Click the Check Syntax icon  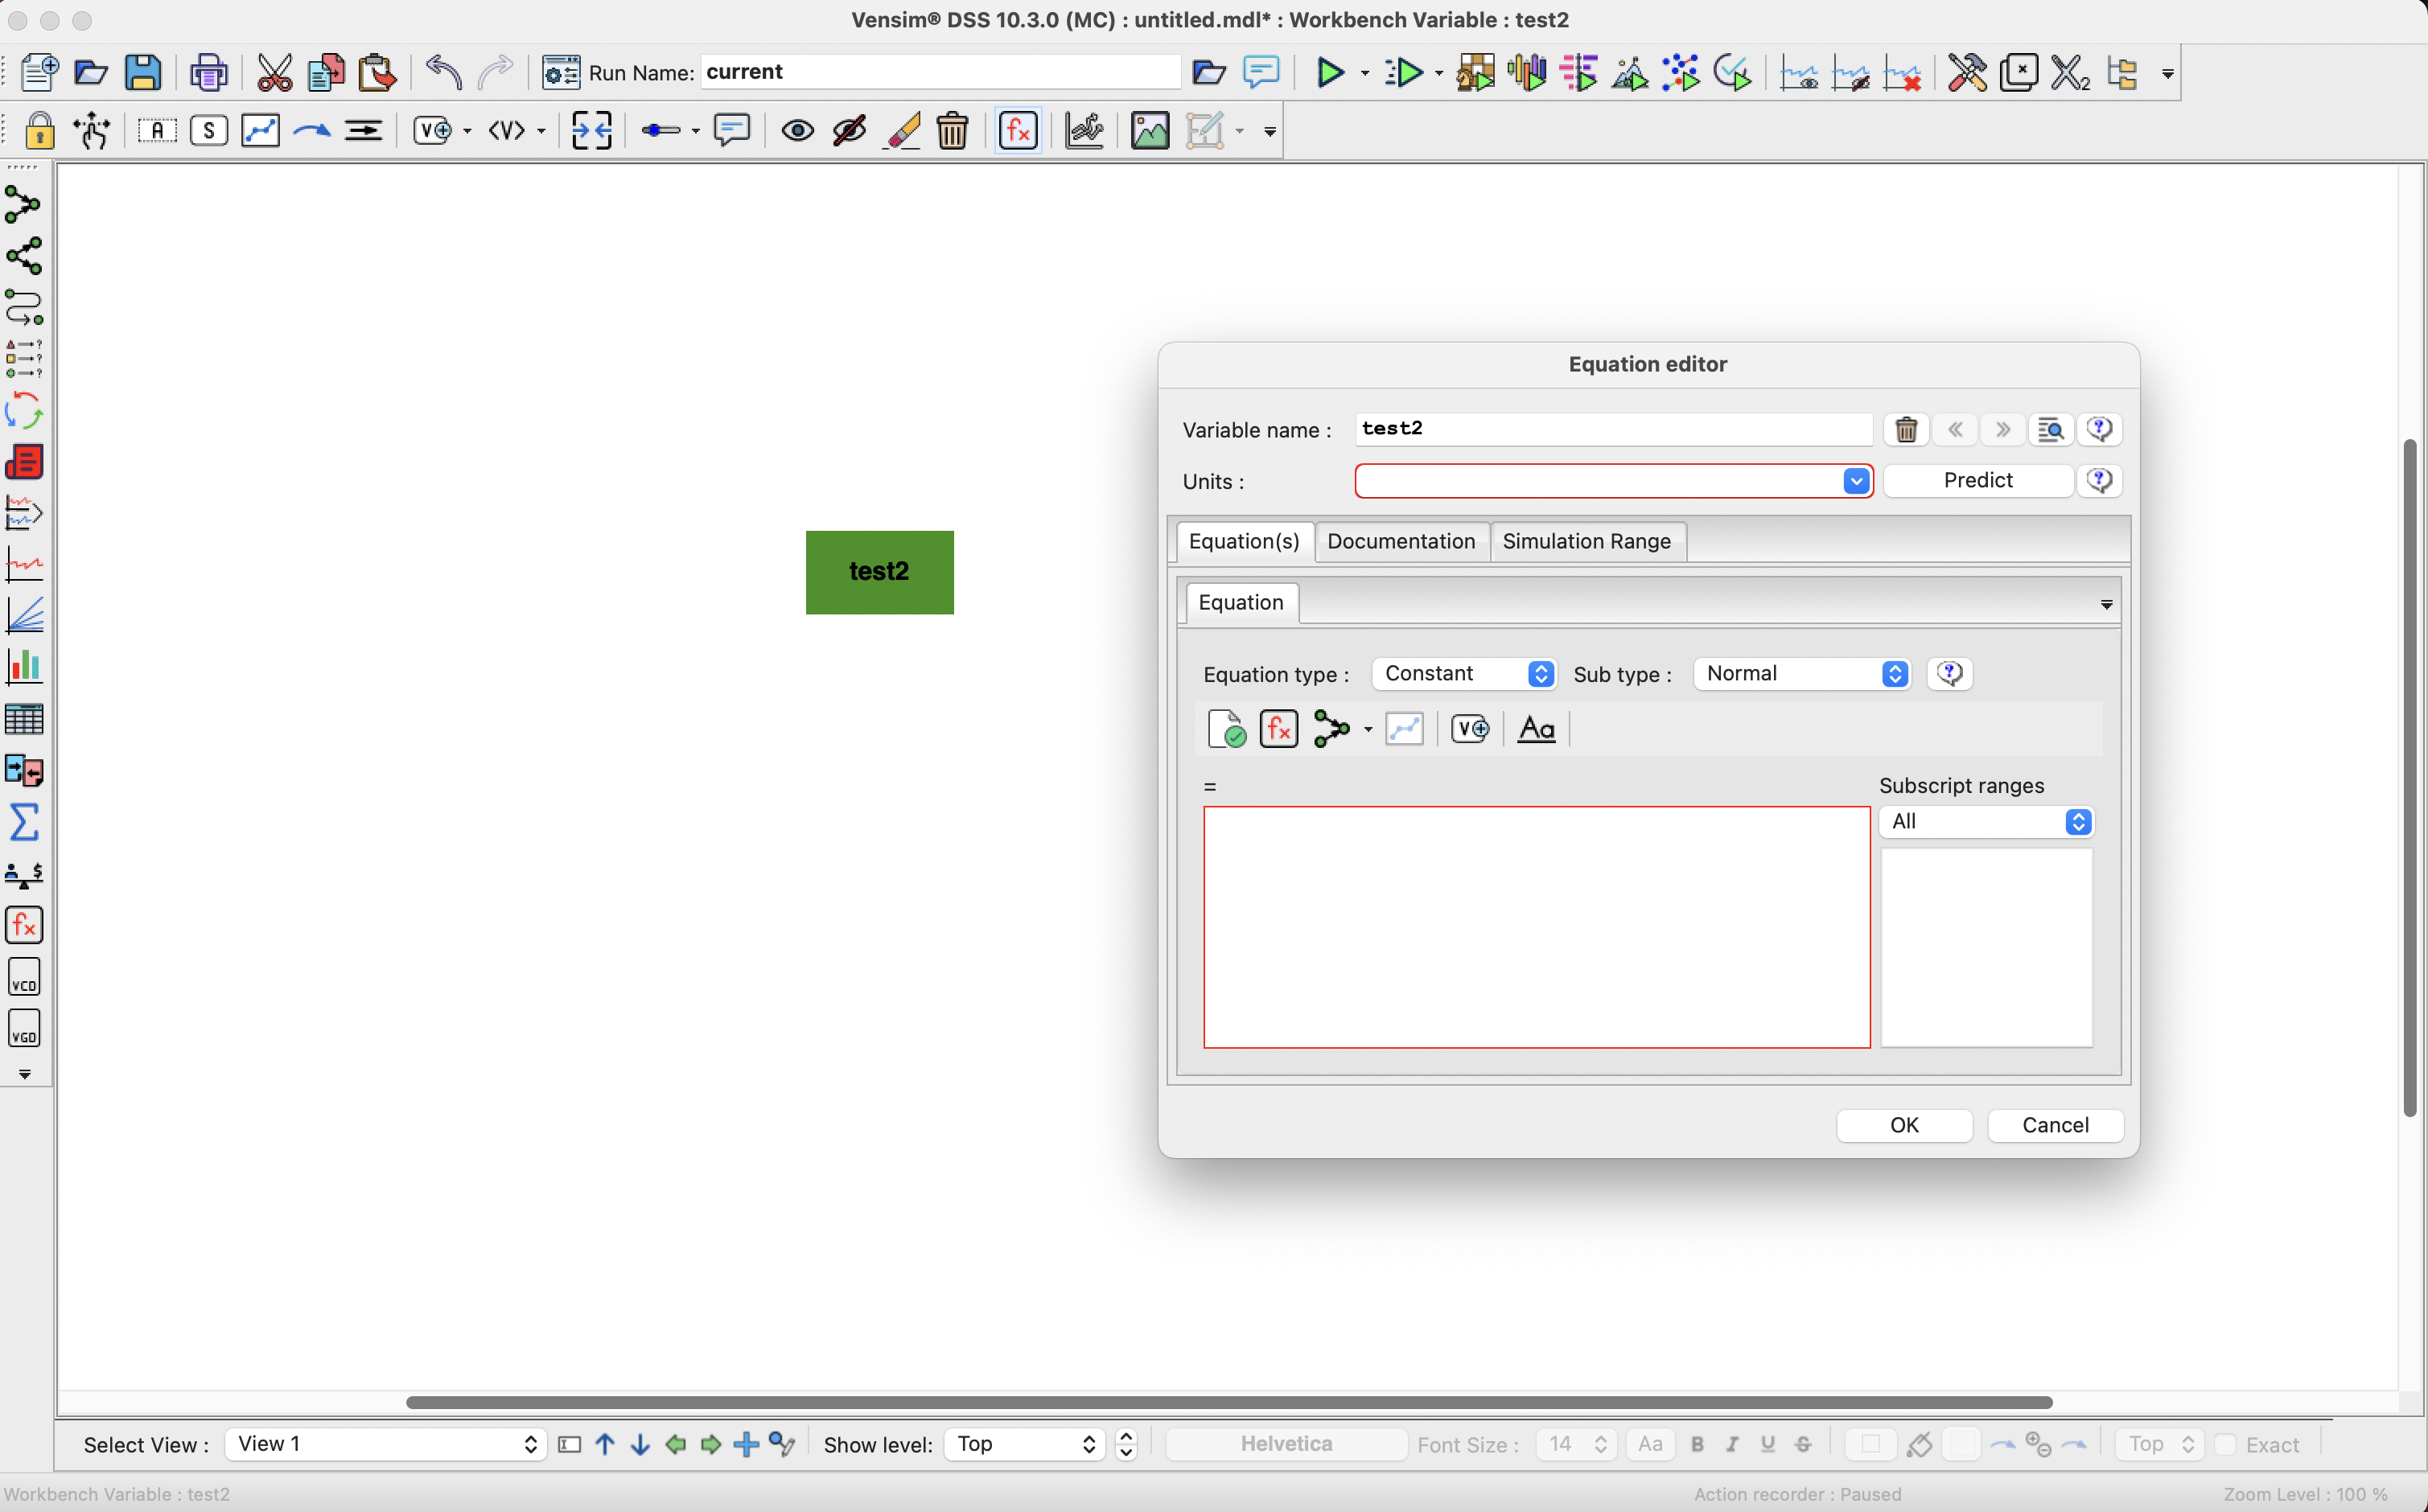tap(1226, 729)
